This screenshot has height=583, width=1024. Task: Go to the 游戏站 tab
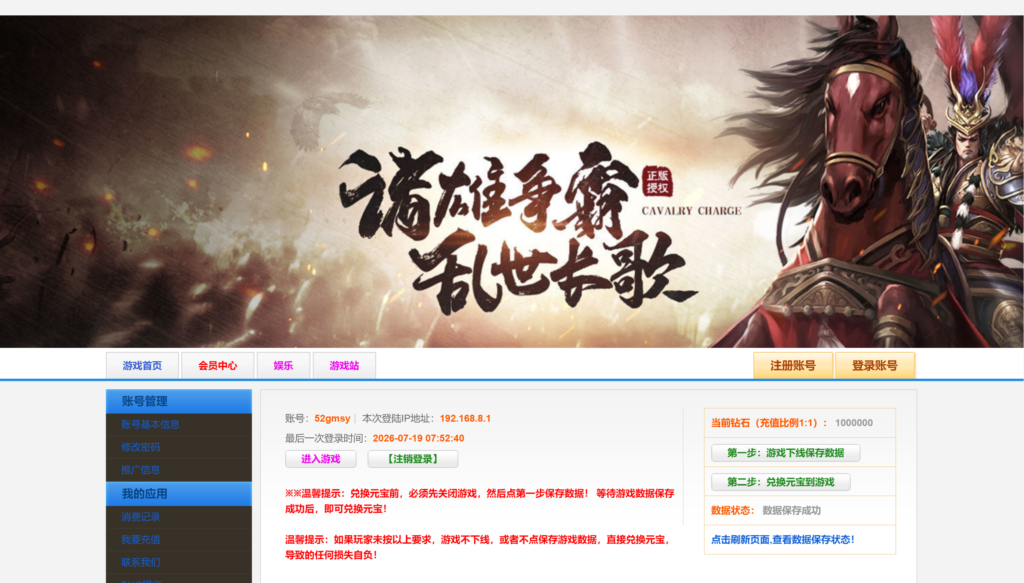[x=344, y=366]
